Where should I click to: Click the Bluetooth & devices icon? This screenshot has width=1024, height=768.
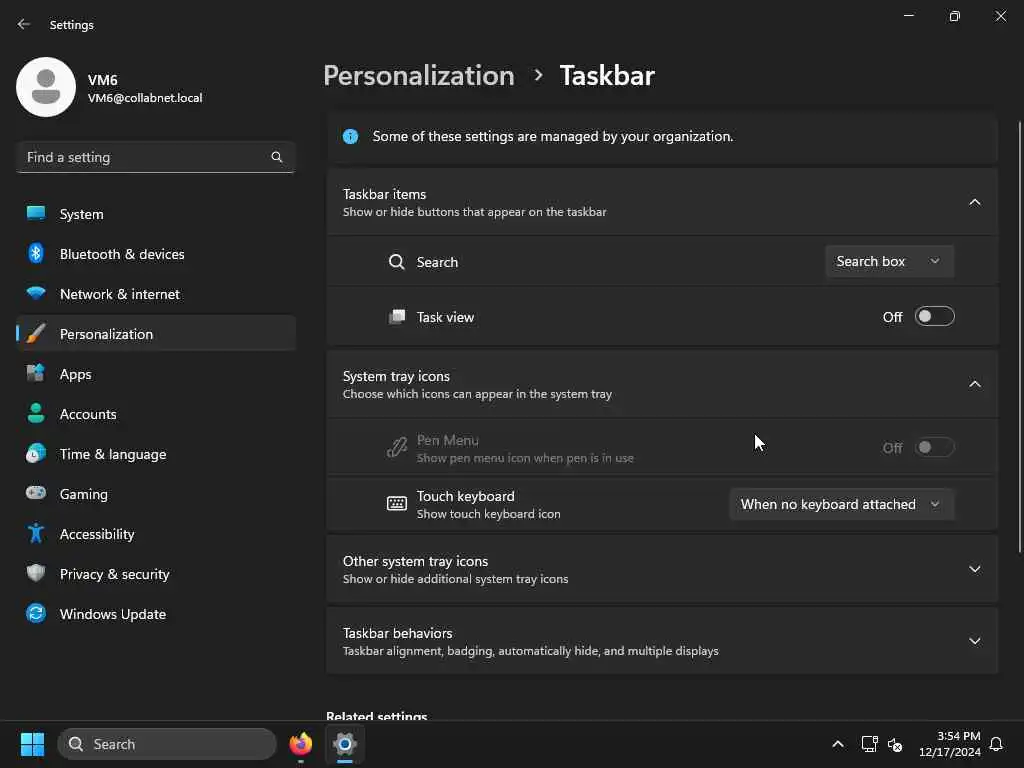(36, 254)
